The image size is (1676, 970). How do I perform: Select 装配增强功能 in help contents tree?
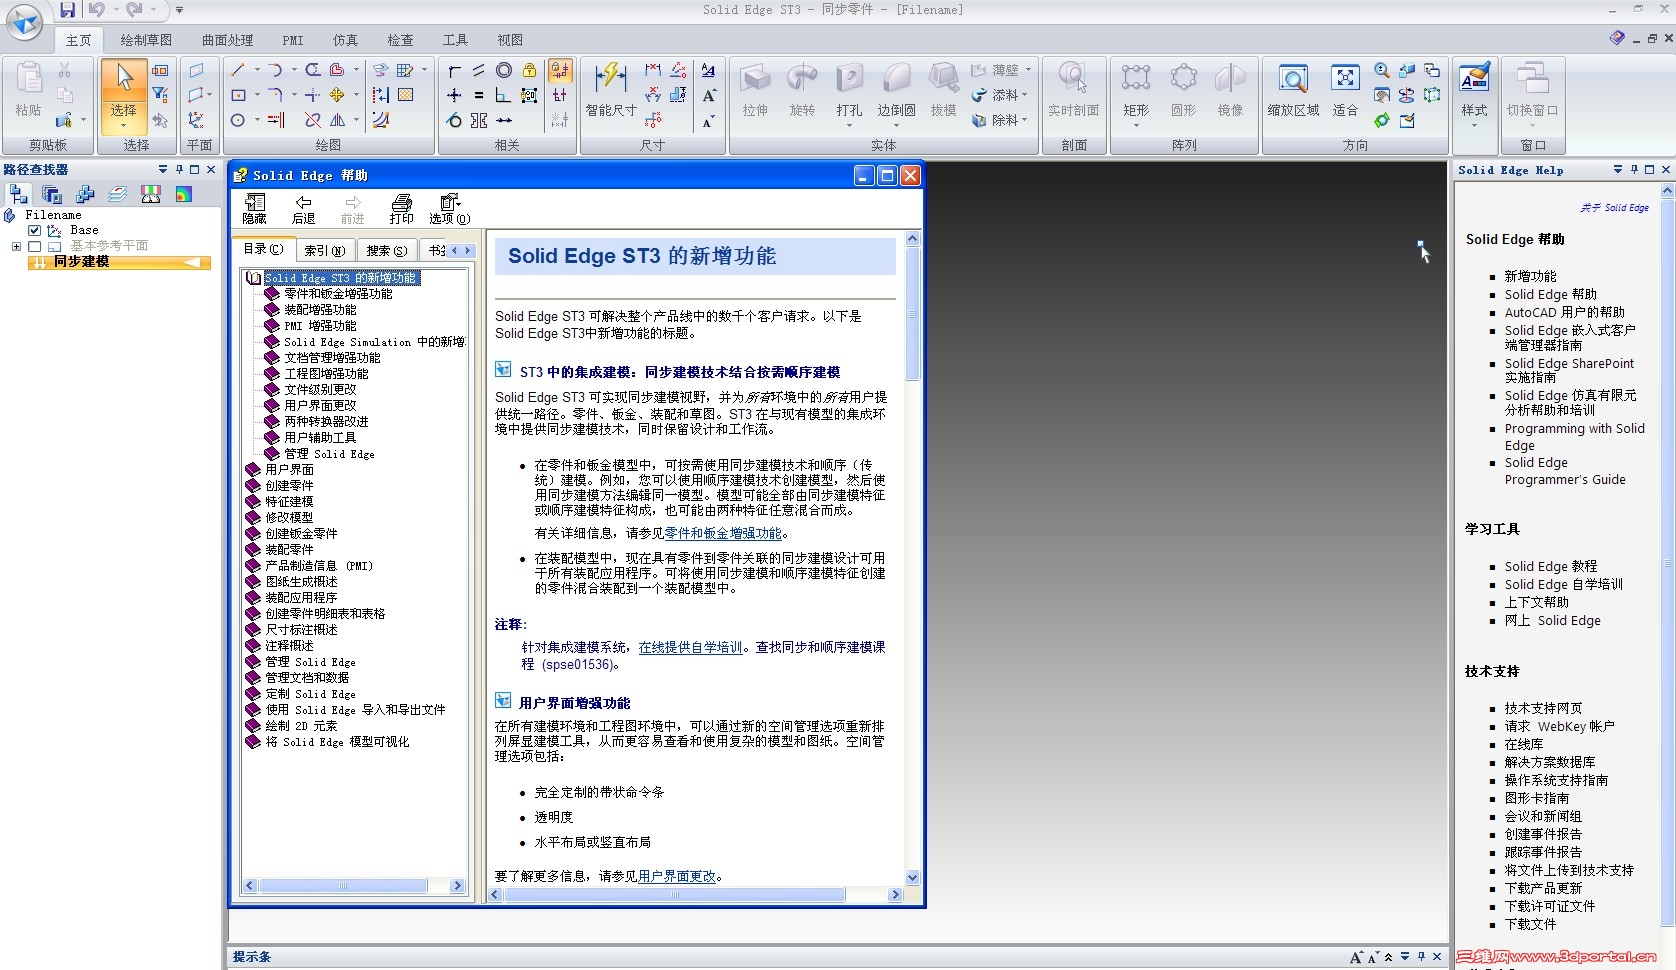point(320,310)
